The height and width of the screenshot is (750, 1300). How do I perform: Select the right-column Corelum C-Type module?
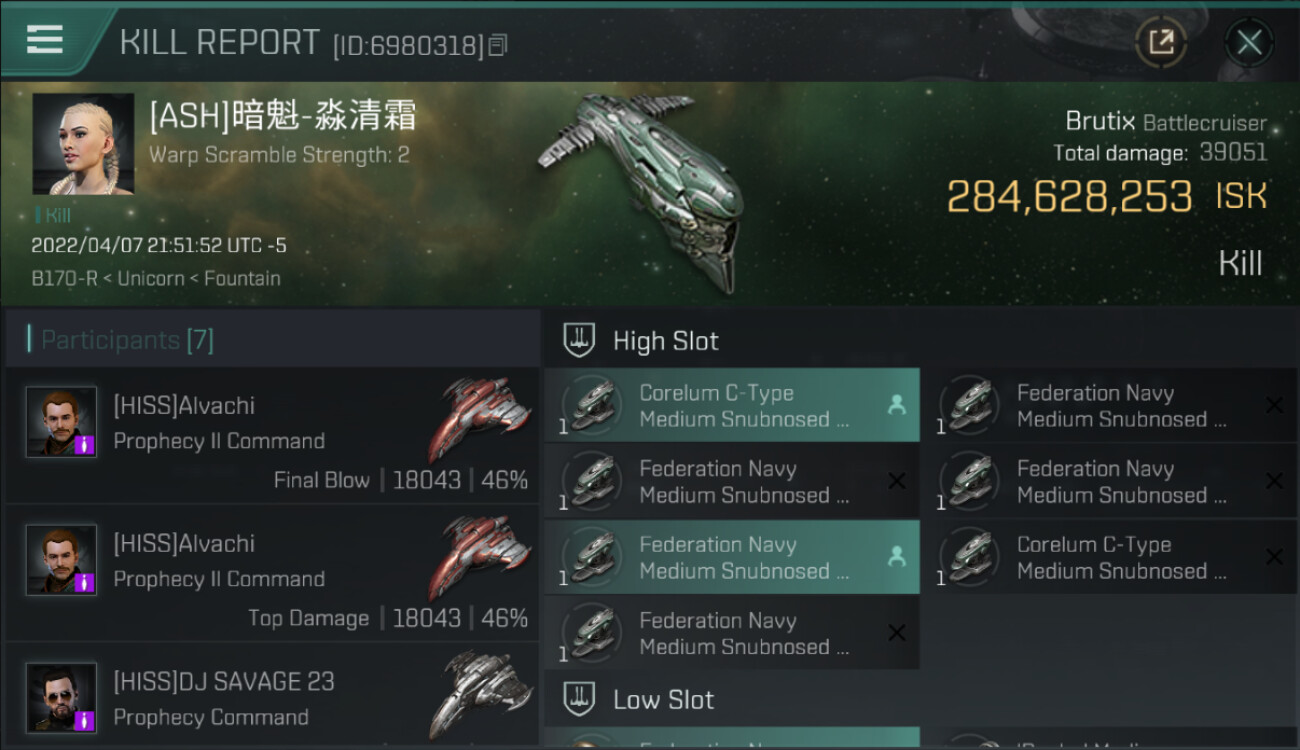tap(1108, 558)
